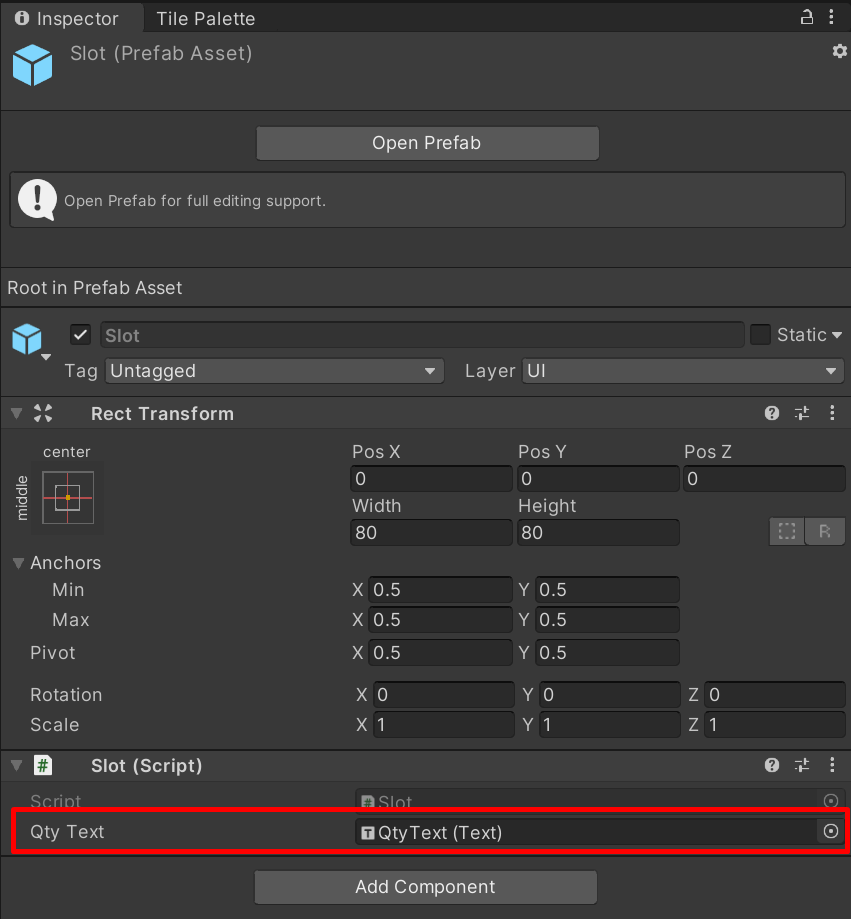
Task: Click the Rotation Y field
Action: 610,695
